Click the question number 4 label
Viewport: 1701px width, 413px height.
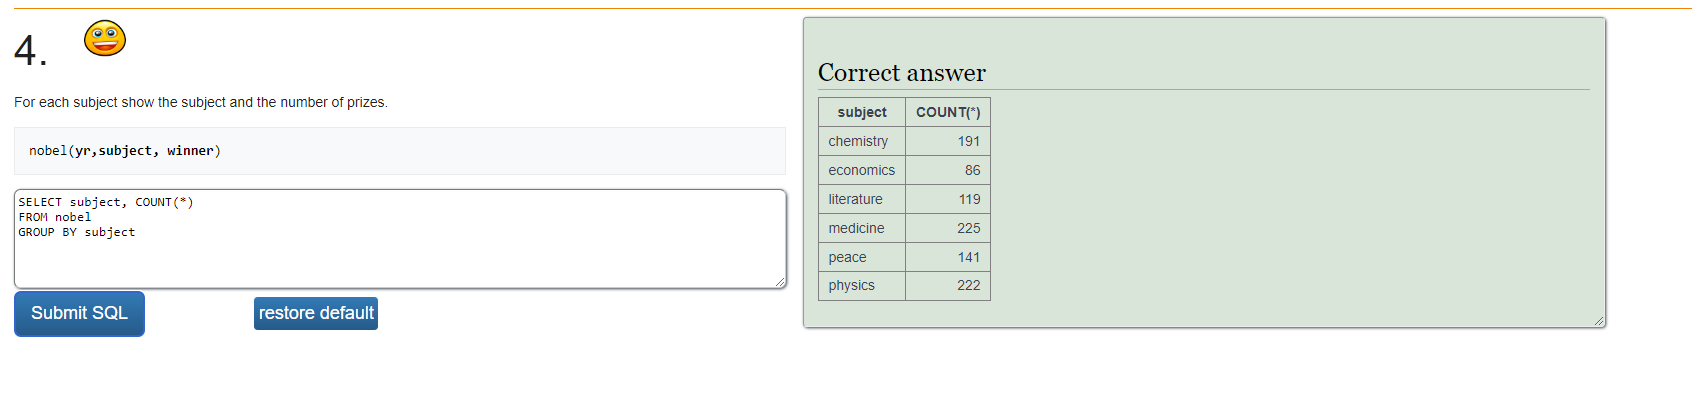(x=30, y=50)
